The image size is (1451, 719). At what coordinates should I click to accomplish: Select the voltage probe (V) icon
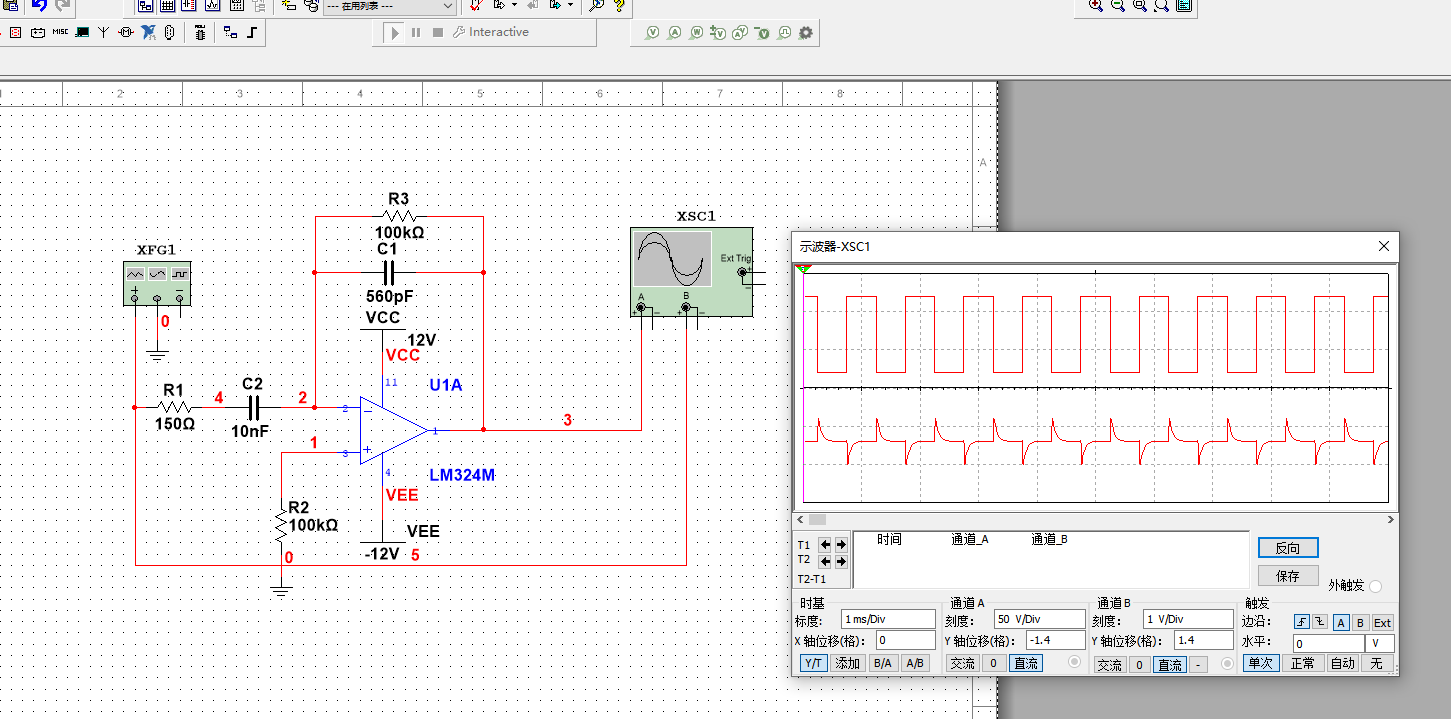pyautogui.click(x=651, y=32)
